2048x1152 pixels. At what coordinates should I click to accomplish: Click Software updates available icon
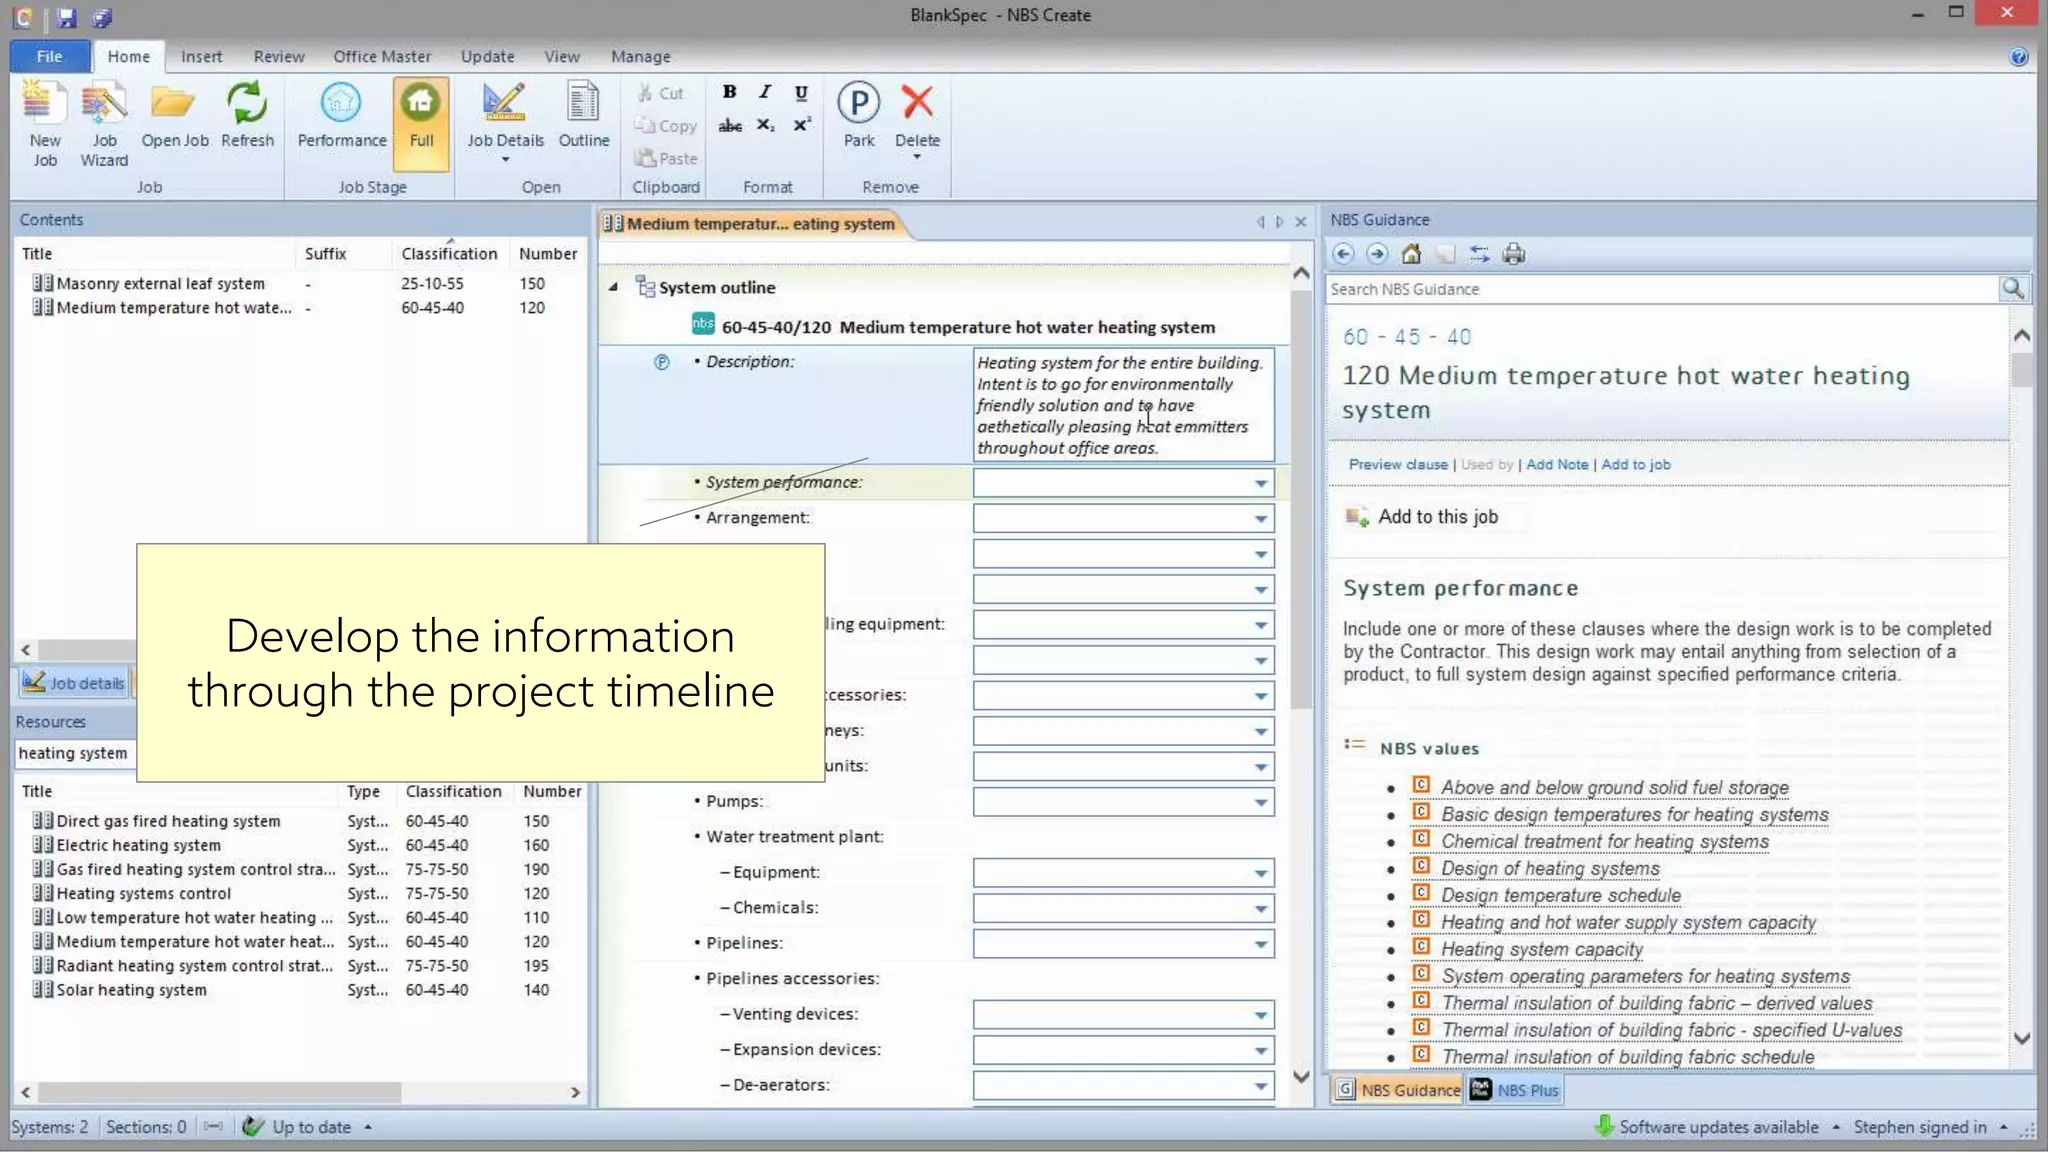[1603, 1127]
